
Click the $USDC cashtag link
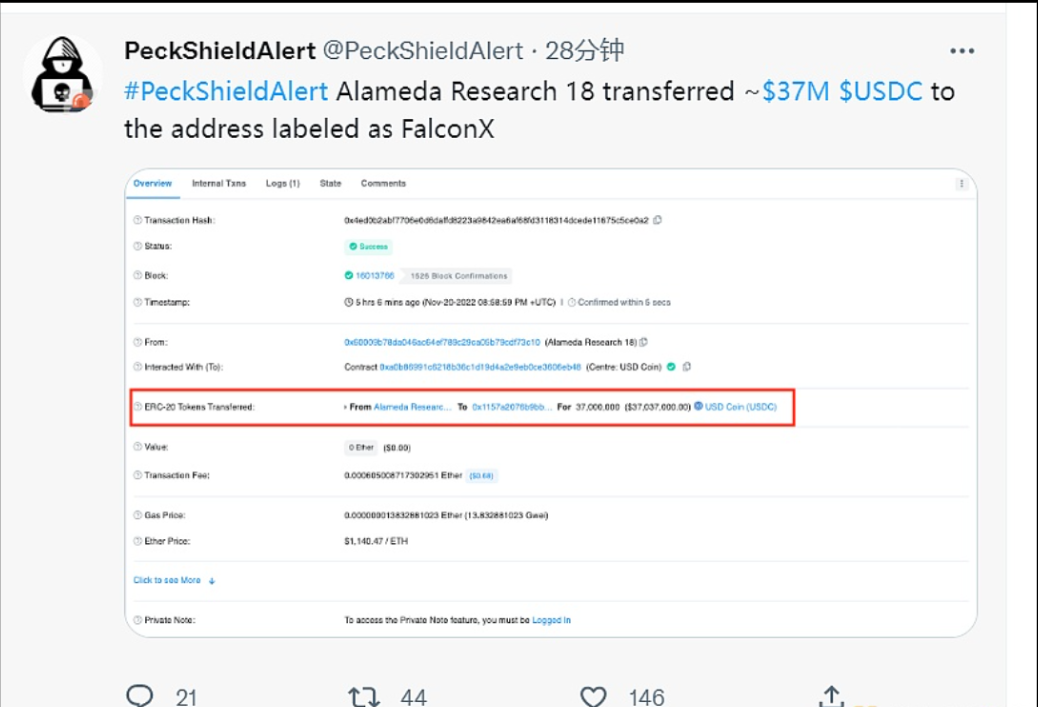(881, 91)
